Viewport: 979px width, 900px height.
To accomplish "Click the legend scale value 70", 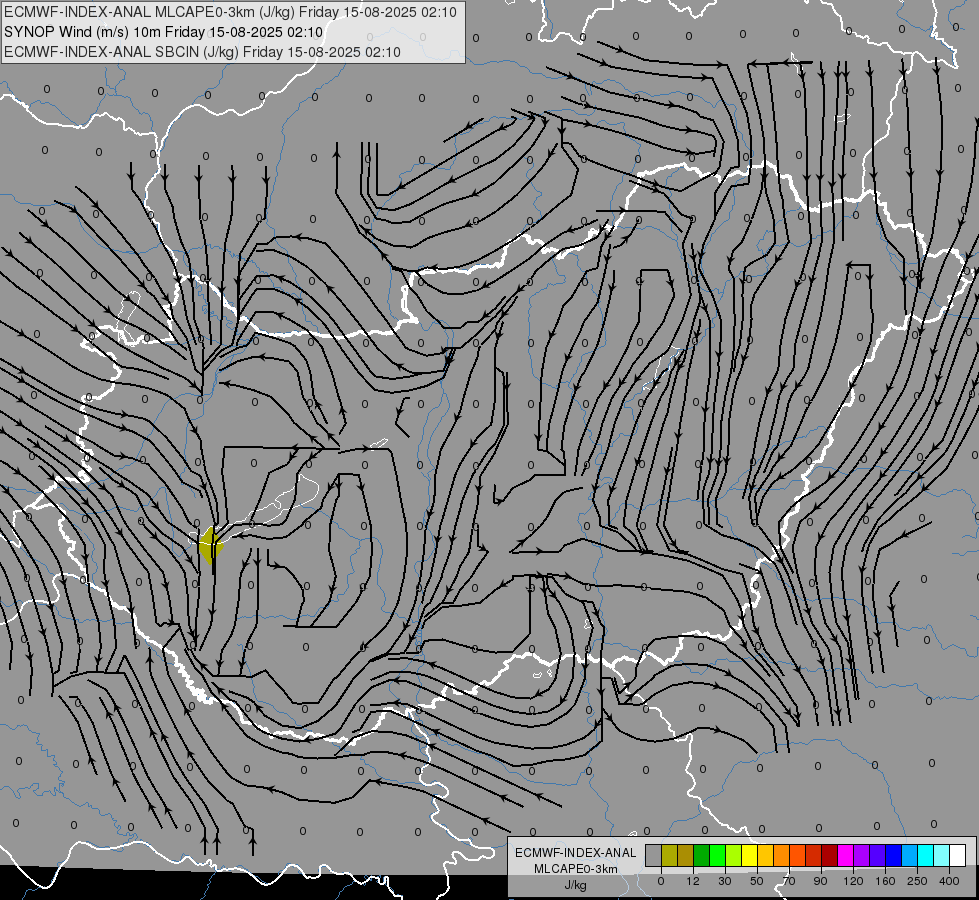I will click(x=789, y=881).
